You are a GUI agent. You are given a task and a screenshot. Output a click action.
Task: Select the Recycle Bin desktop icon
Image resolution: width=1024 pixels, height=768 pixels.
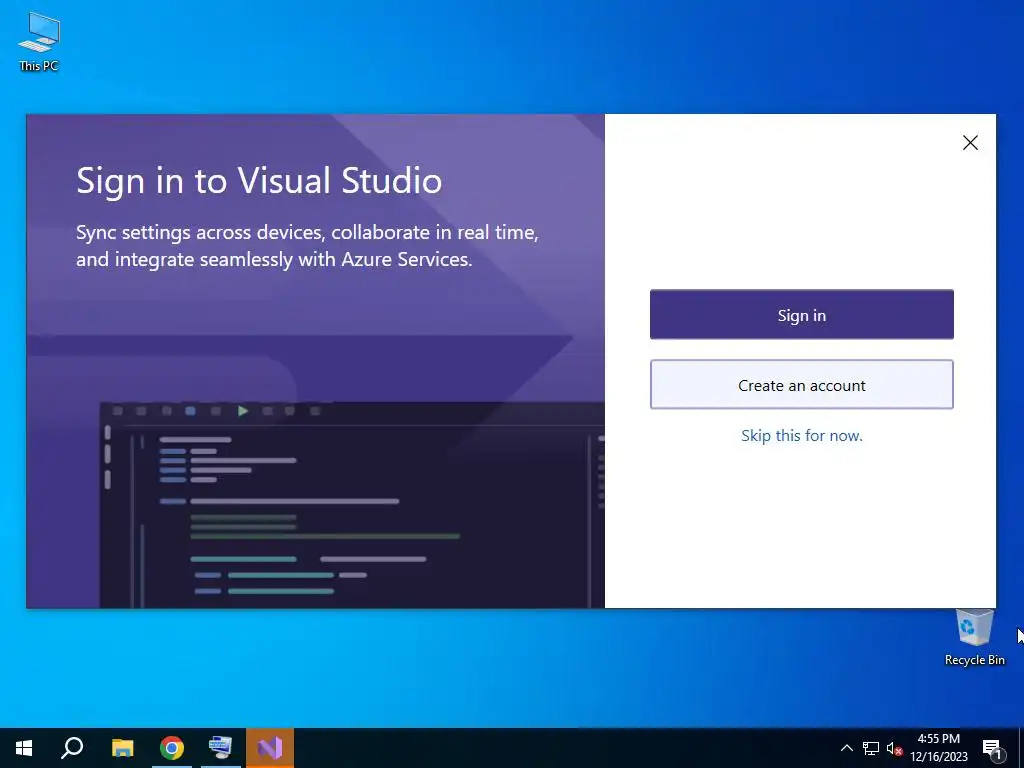point(974,637)
